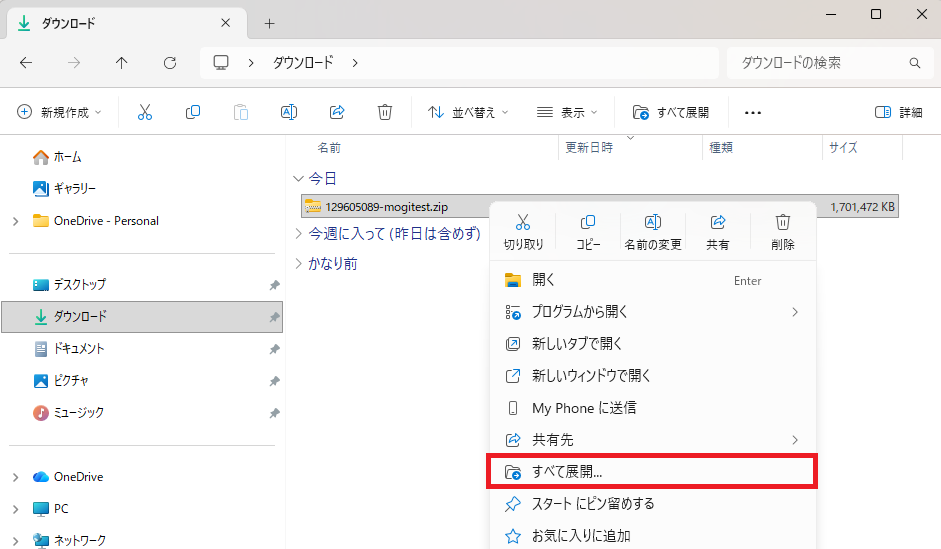Open プログラムから開く submenu
This screenshot has height=549, width=941.
pyautogui.click(x=653, y=312)
